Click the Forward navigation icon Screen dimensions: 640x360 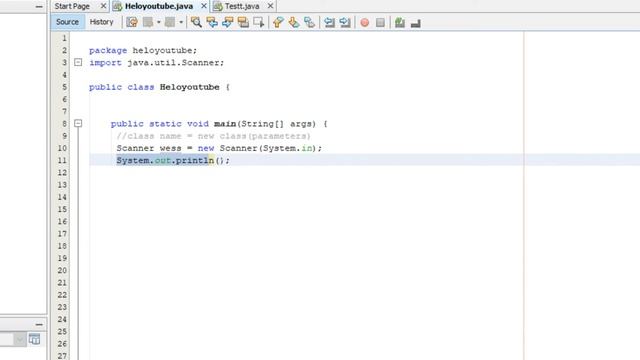(170, 22)
